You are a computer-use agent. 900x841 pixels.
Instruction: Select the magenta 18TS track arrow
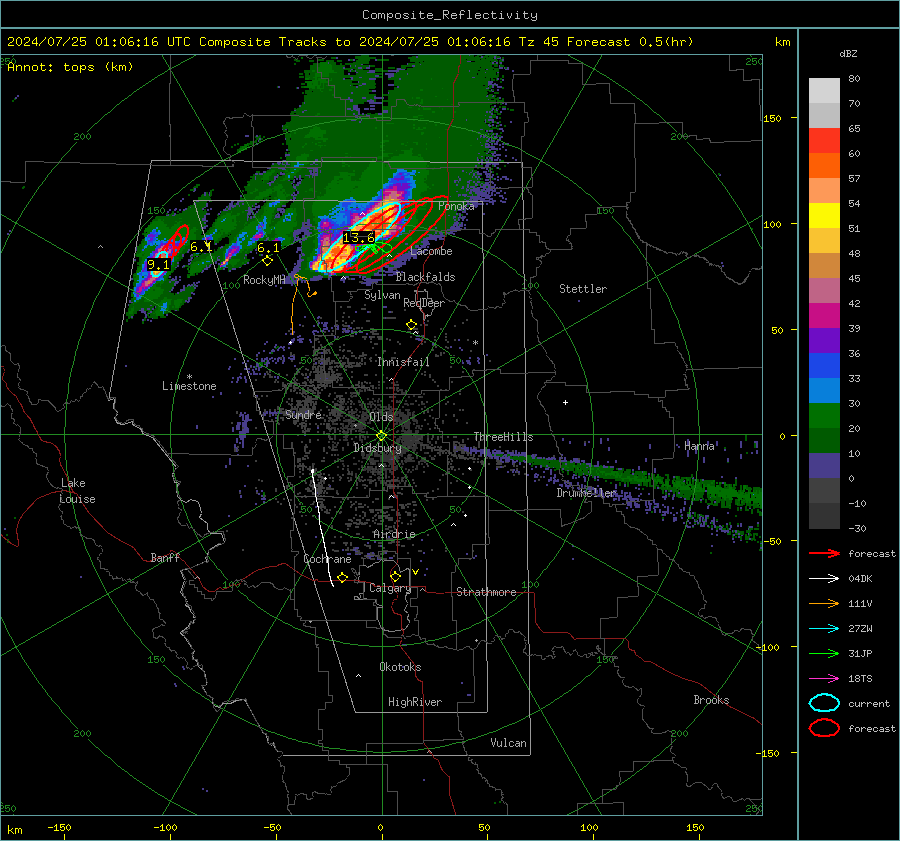coord(824,679)
